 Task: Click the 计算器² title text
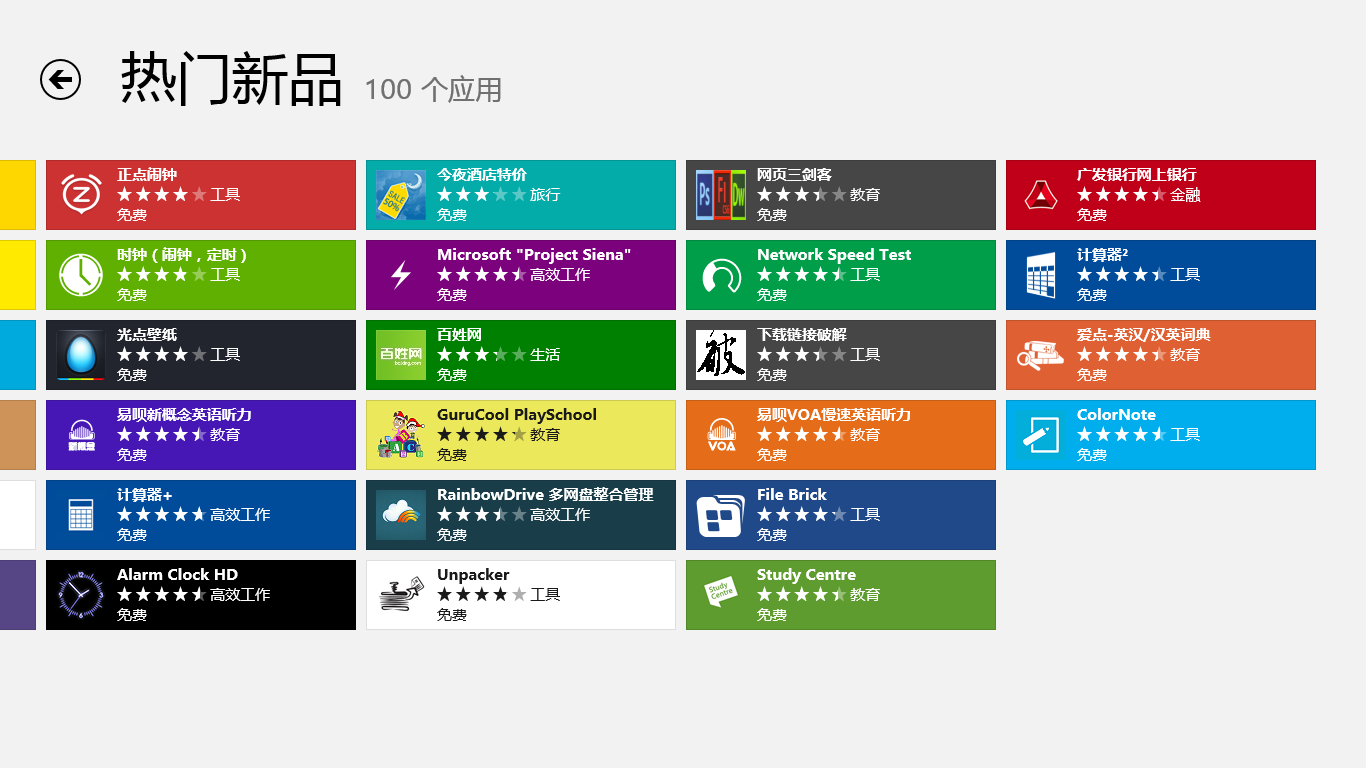(1103, 255)
